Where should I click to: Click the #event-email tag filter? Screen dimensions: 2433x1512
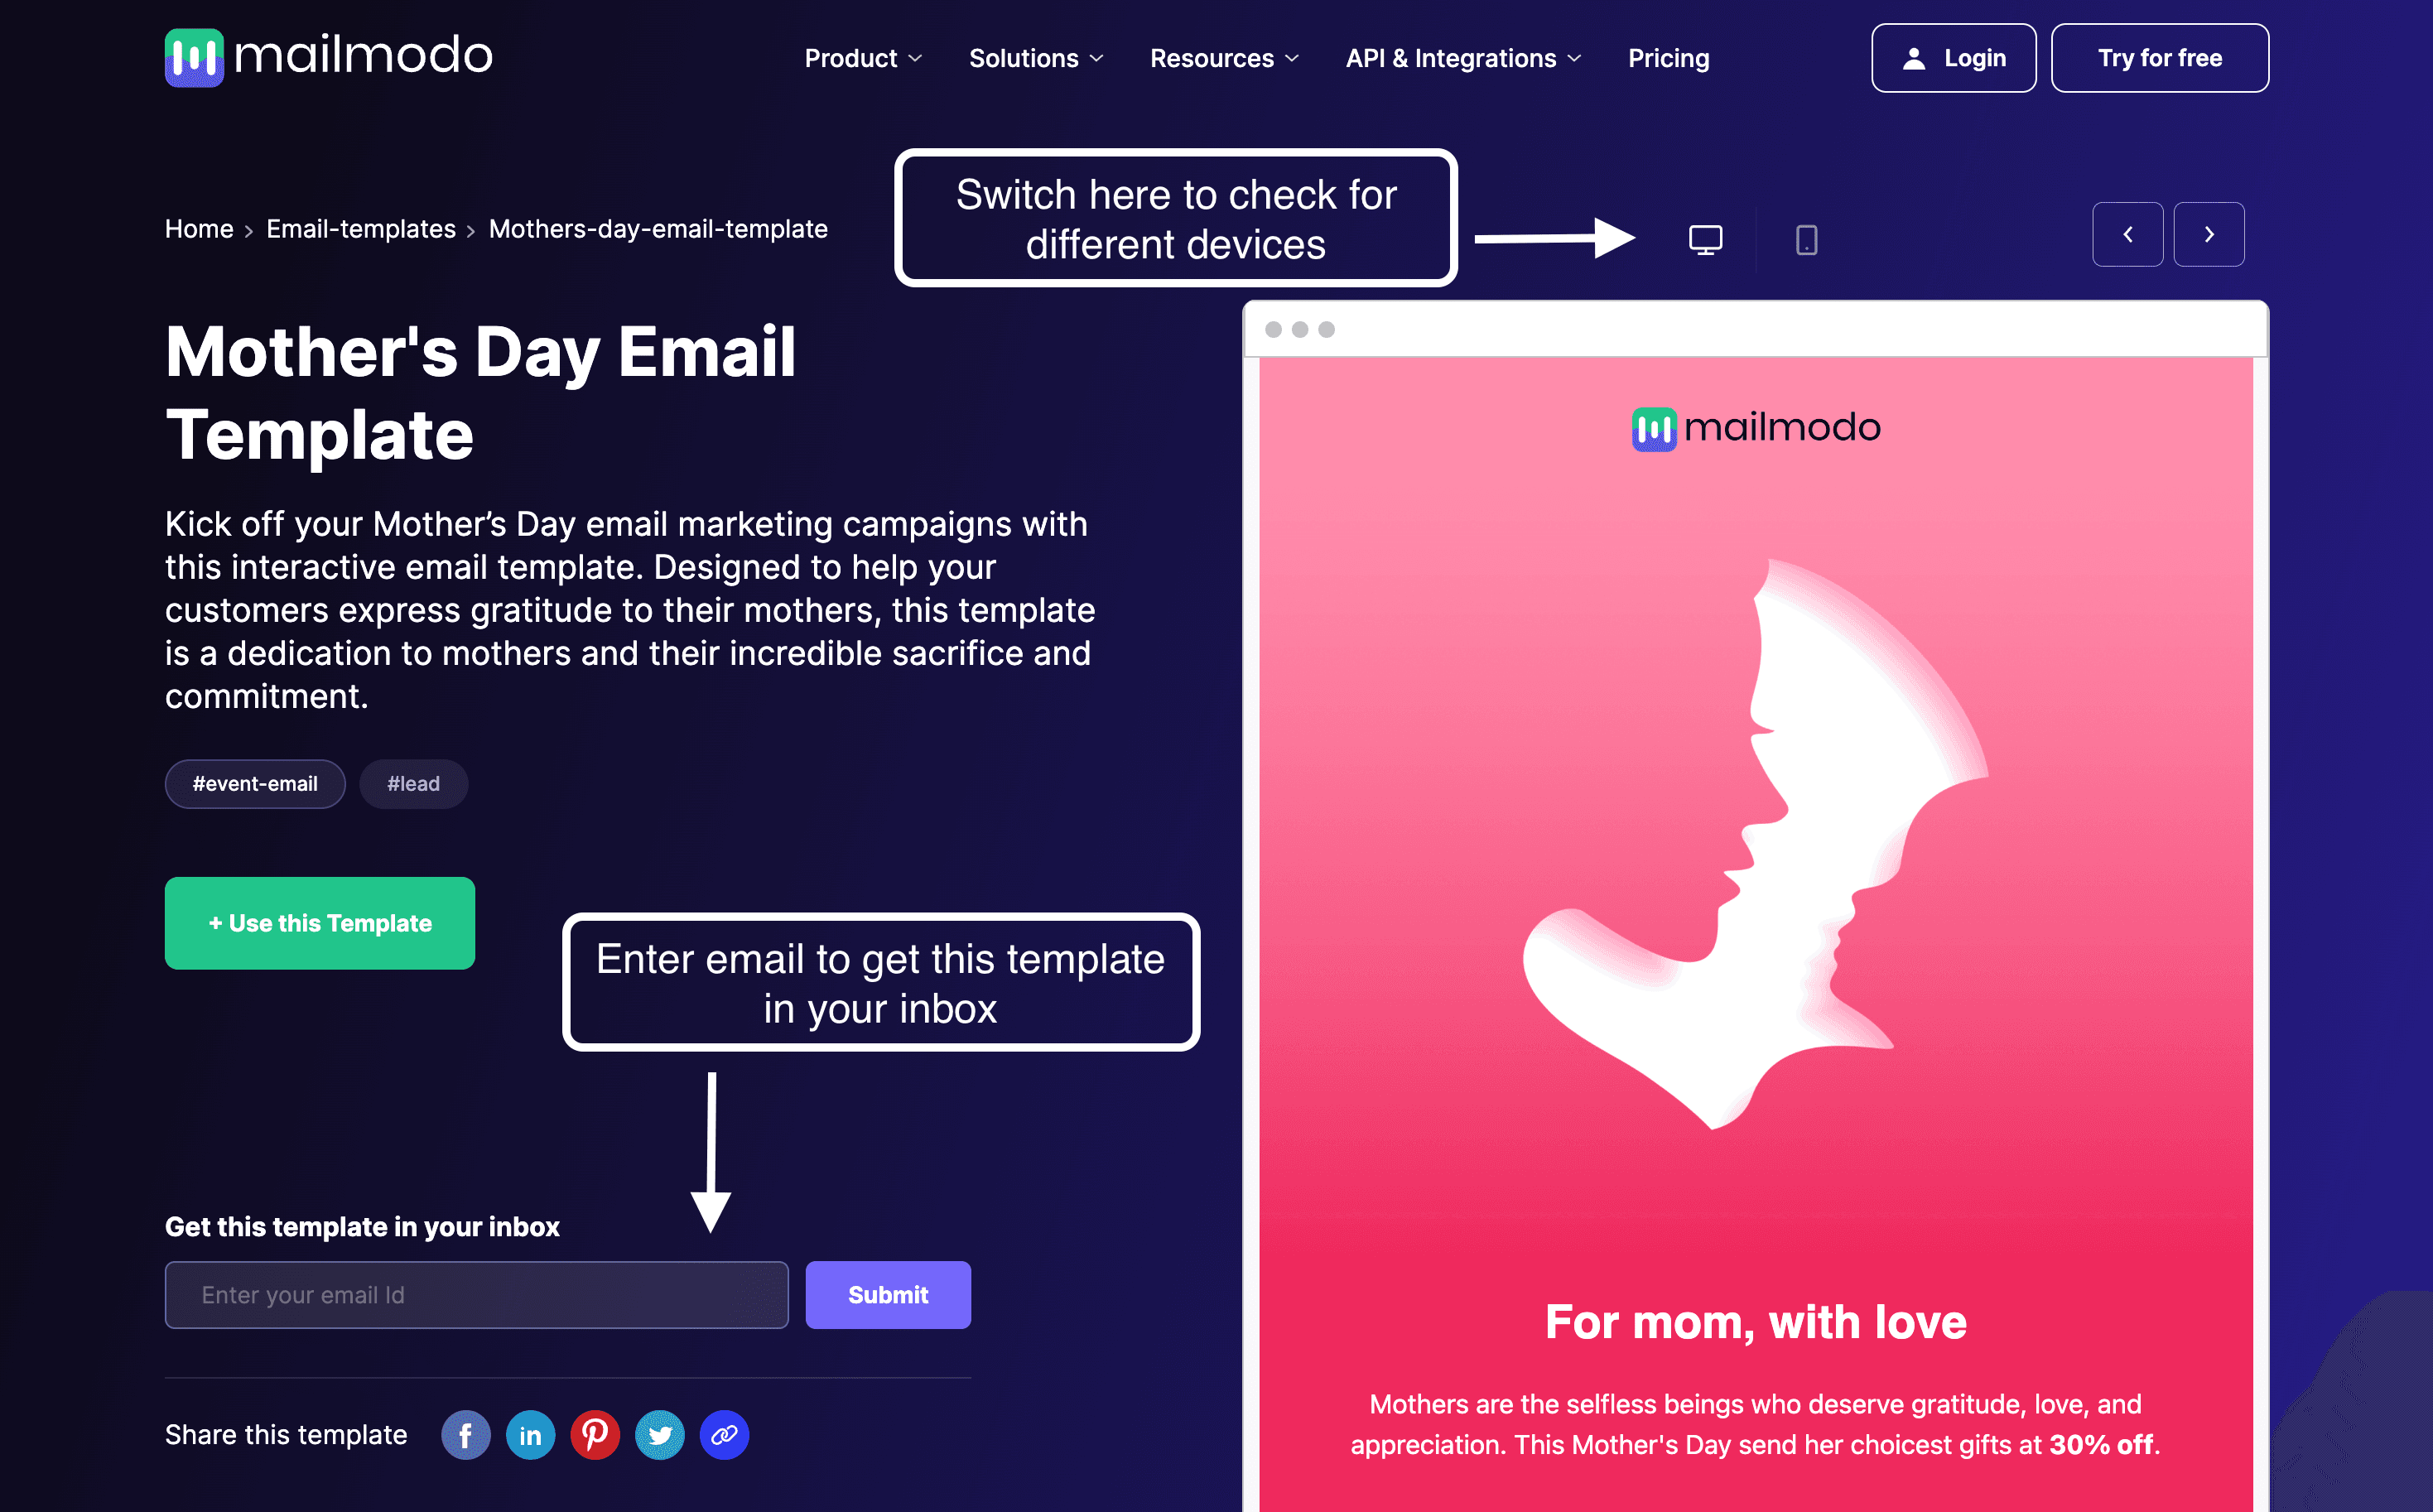pos(253,784)
